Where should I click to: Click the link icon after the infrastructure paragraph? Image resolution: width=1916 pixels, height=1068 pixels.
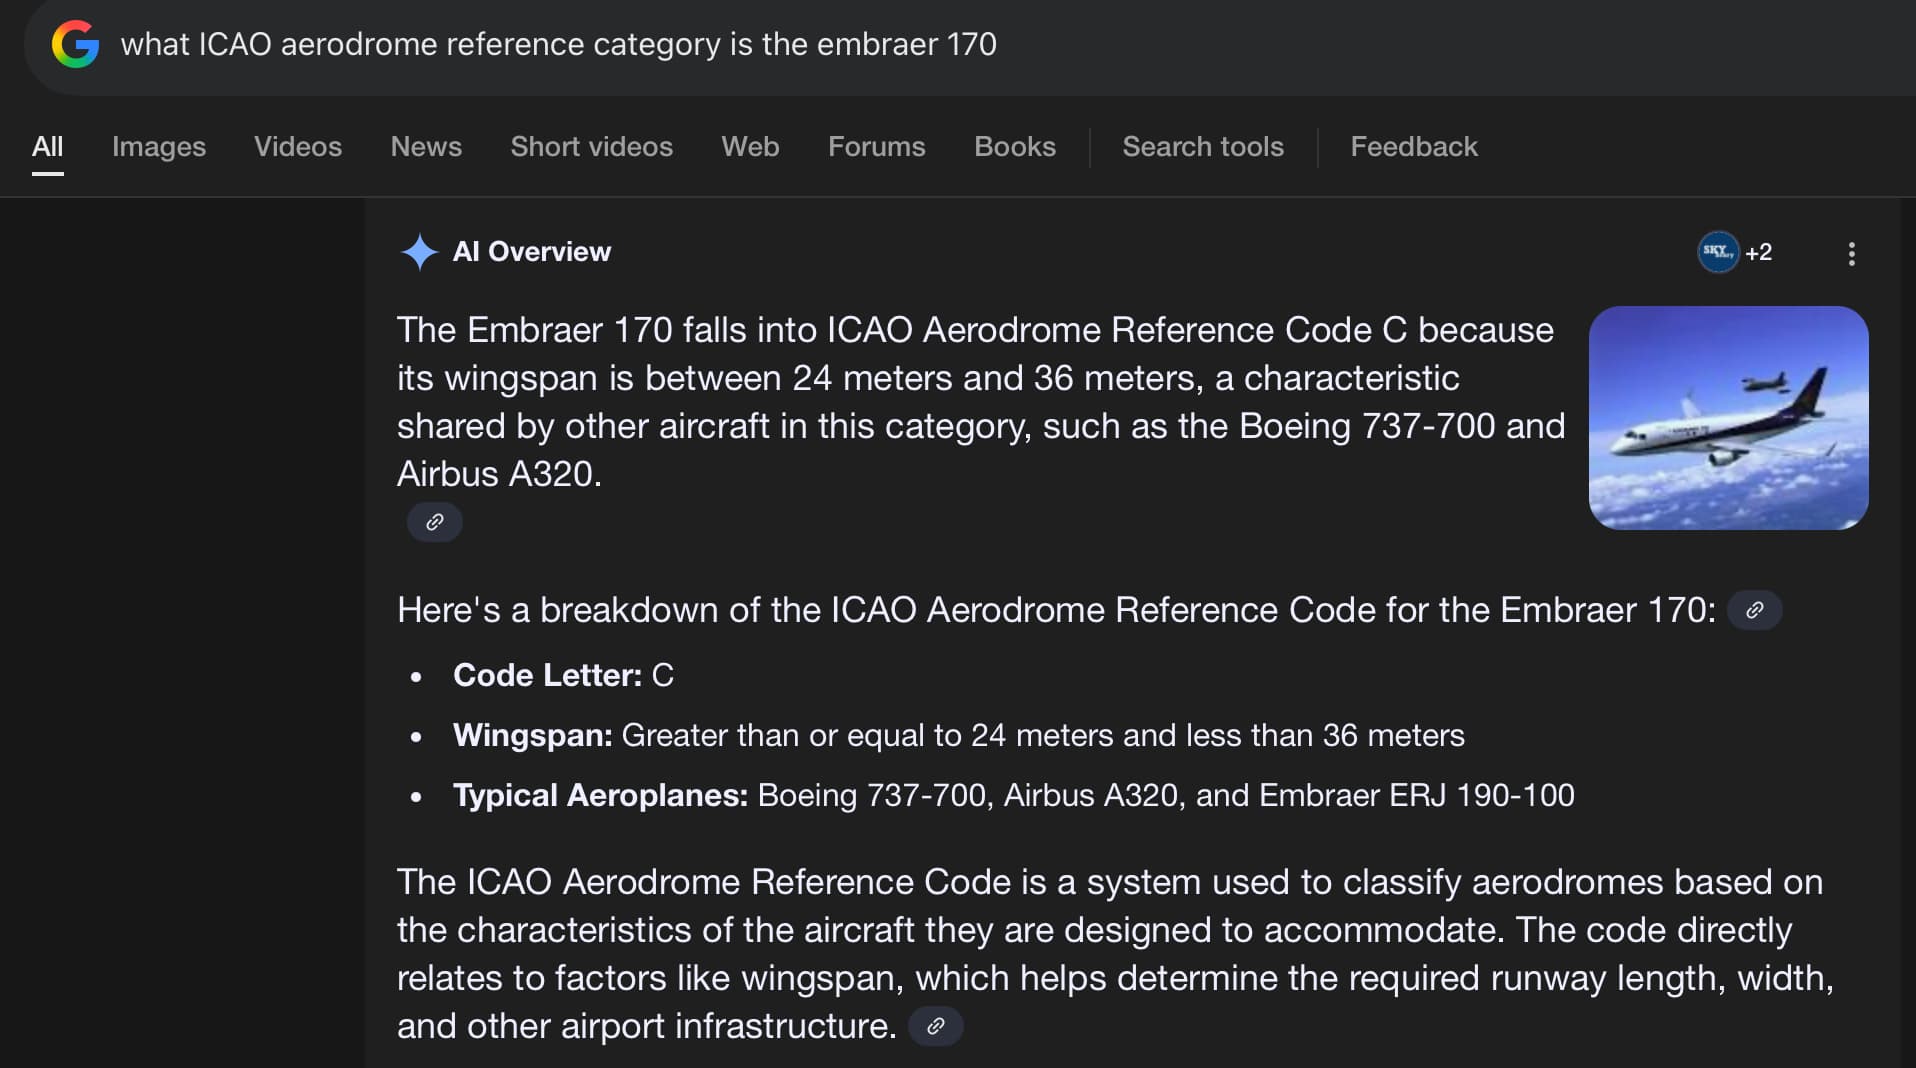coord(935,1026)
